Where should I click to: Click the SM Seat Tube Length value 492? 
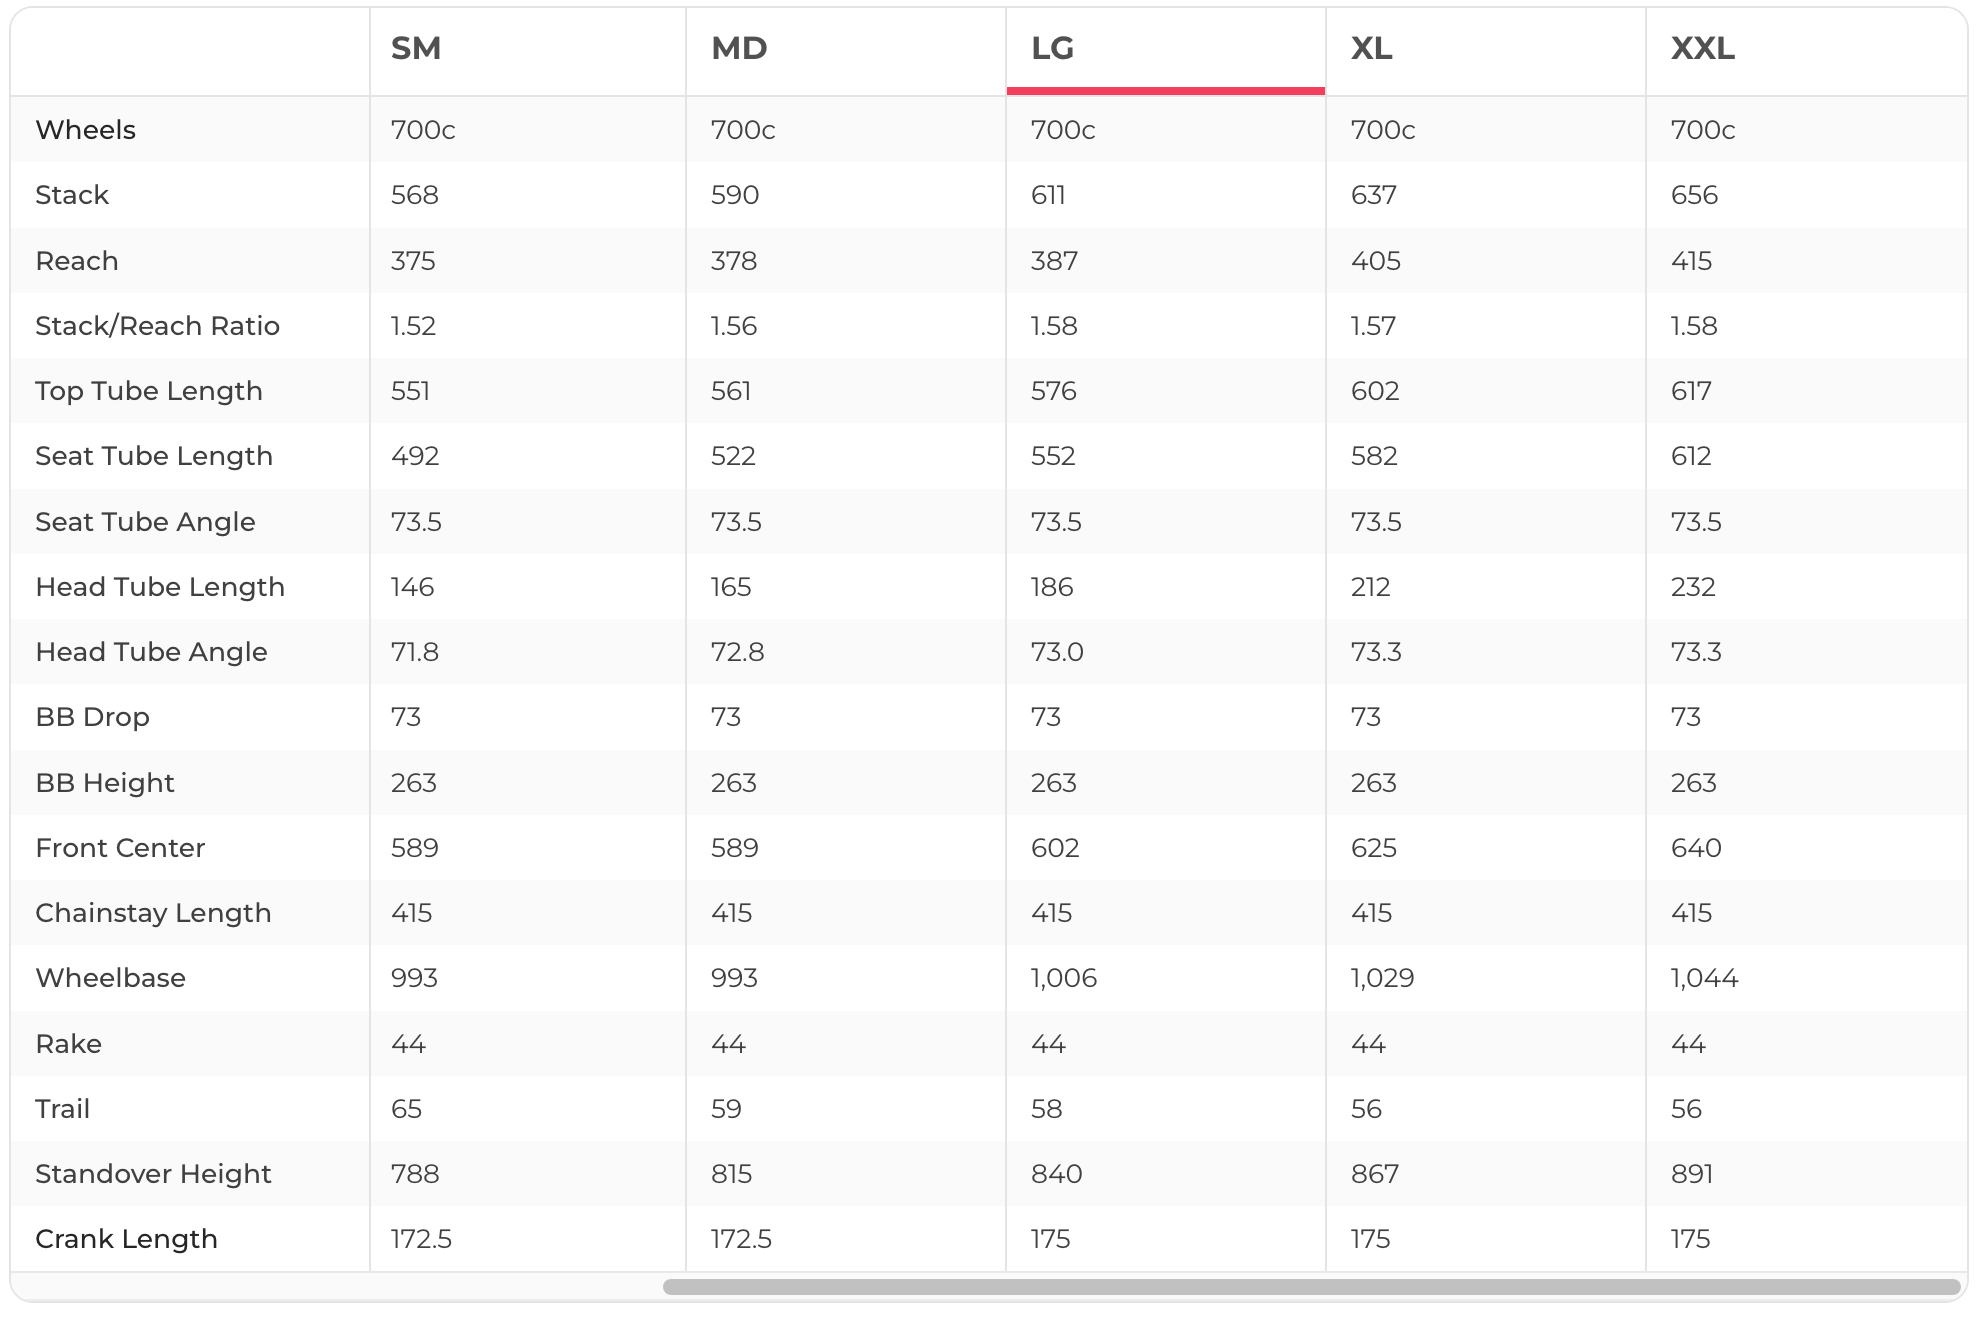click(x=415, y=456)
